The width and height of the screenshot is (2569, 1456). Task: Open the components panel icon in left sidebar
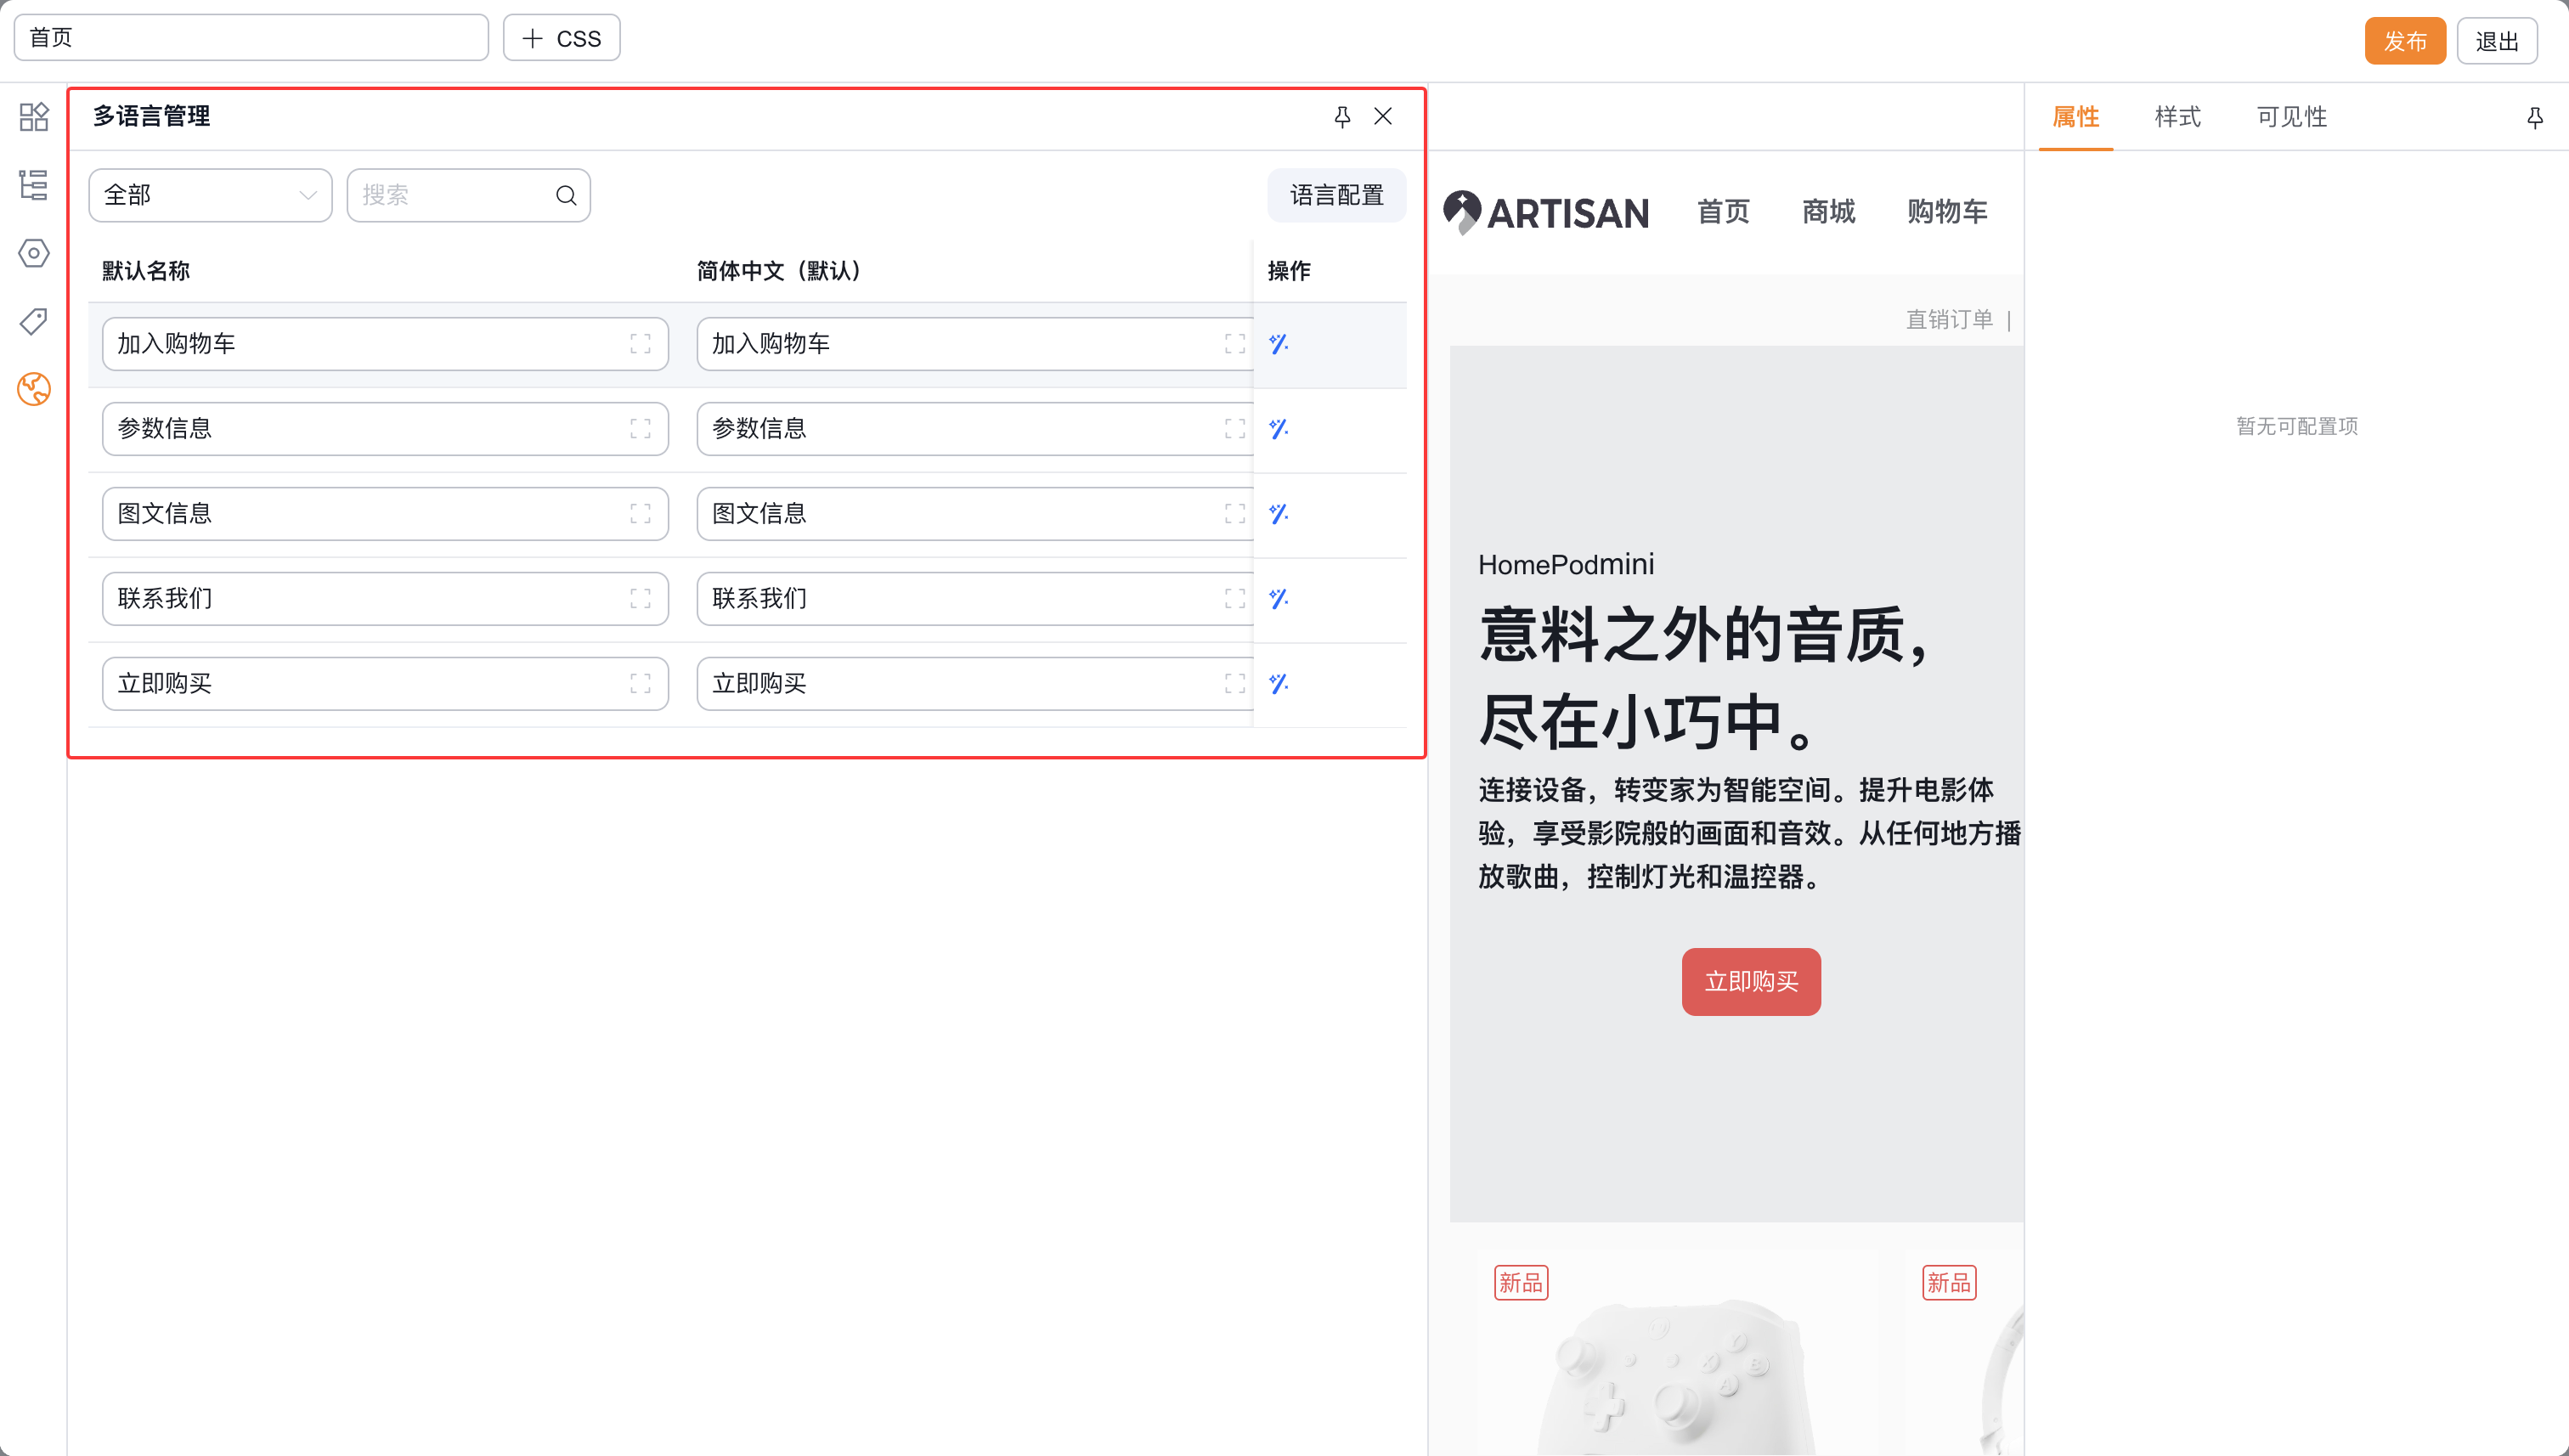pos(34,117)
